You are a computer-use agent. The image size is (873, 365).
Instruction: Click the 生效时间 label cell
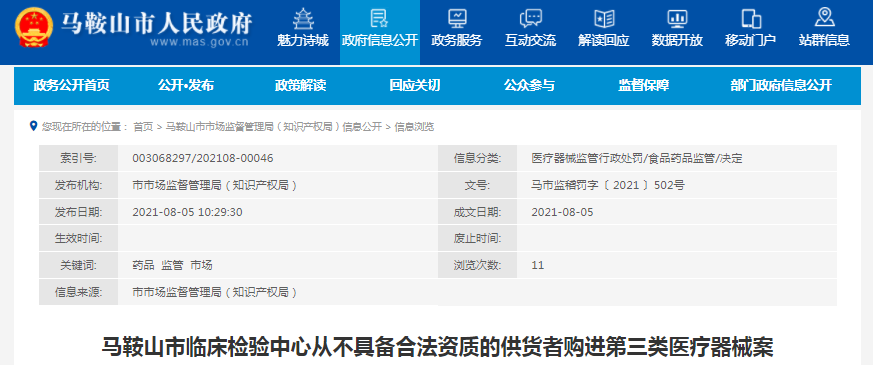(x=79, y=239)
